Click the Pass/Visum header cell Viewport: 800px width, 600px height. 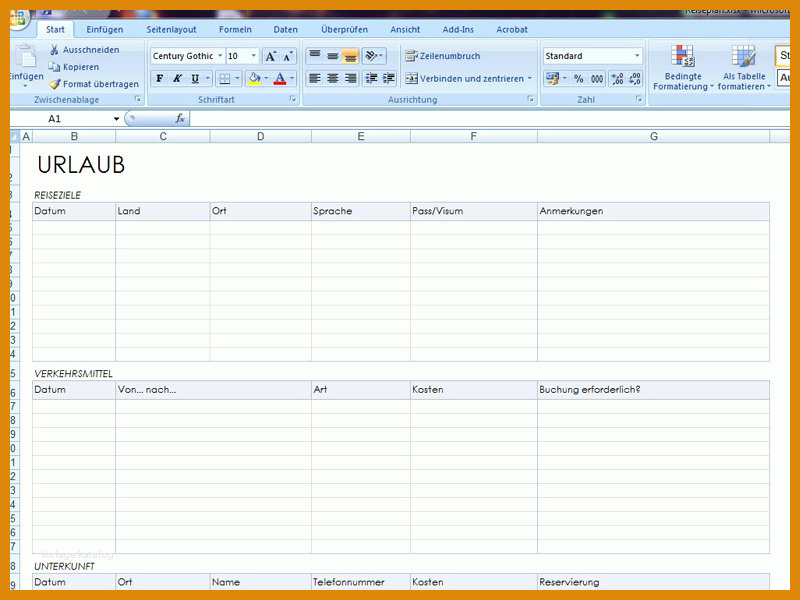(473, 211)
